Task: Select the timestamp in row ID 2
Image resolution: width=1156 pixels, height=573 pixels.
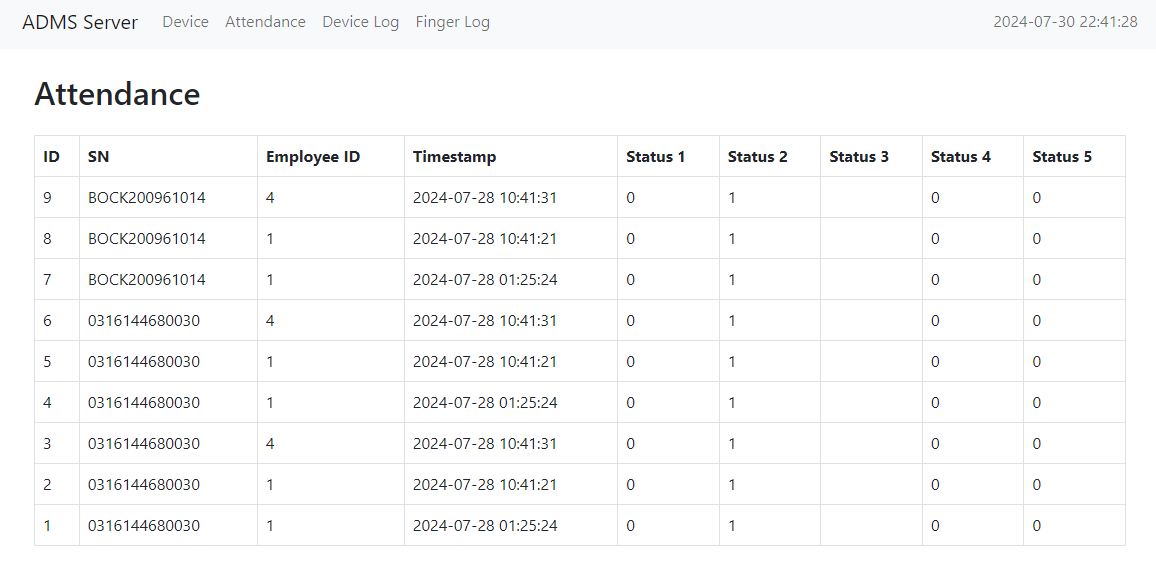Action: 485,485
